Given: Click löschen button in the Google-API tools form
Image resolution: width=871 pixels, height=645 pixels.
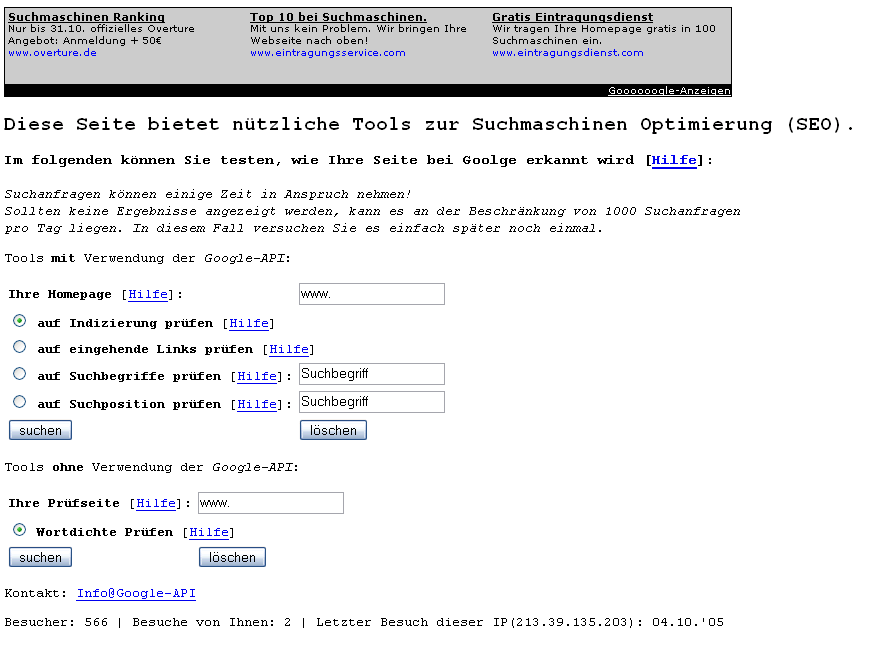Looking at the screenshot, I should pyautogui.click(x=333, y=431).
